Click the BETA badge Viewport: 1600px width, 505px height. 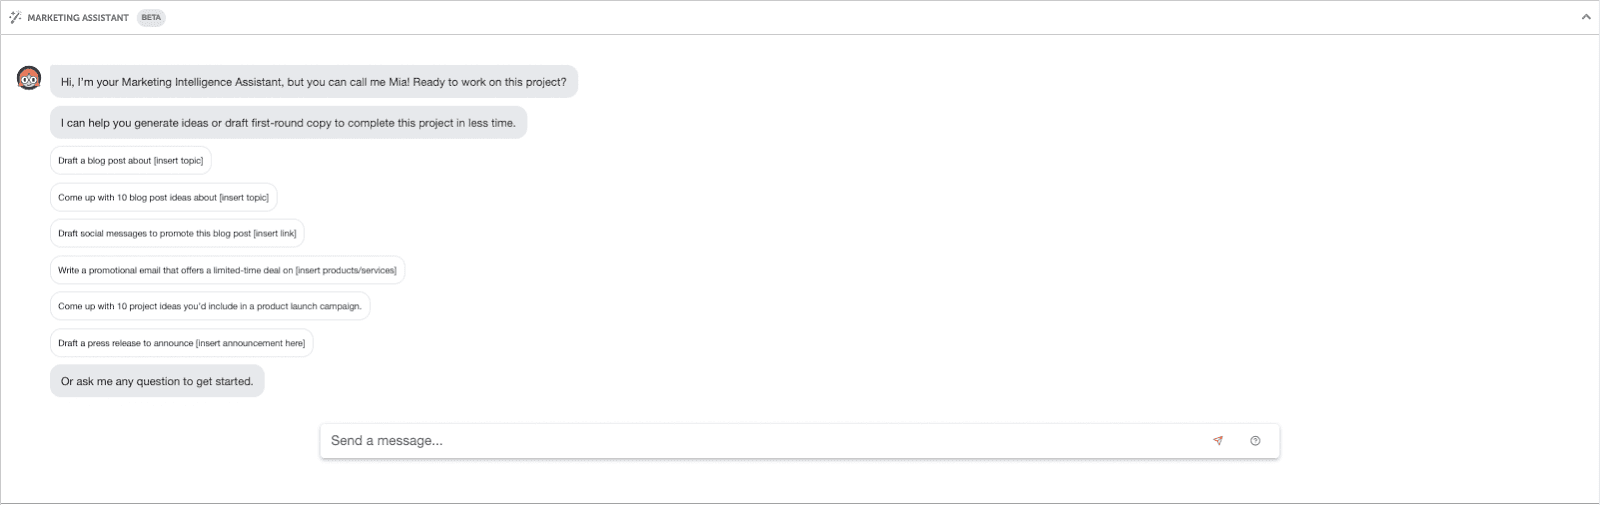click(151, 18)
